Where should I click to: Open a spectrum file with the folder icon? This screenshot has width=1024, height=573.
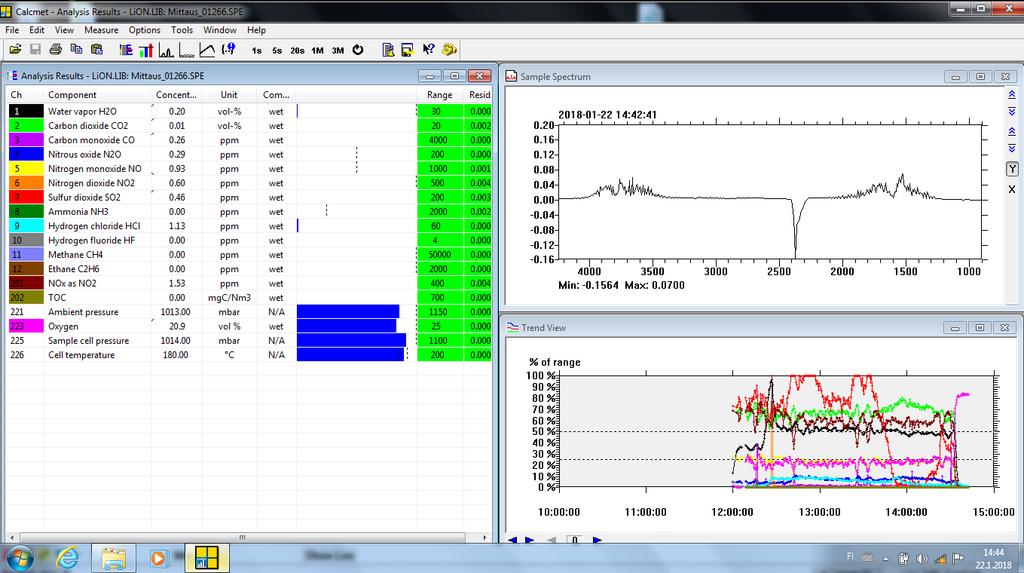[x=15, y=50]
